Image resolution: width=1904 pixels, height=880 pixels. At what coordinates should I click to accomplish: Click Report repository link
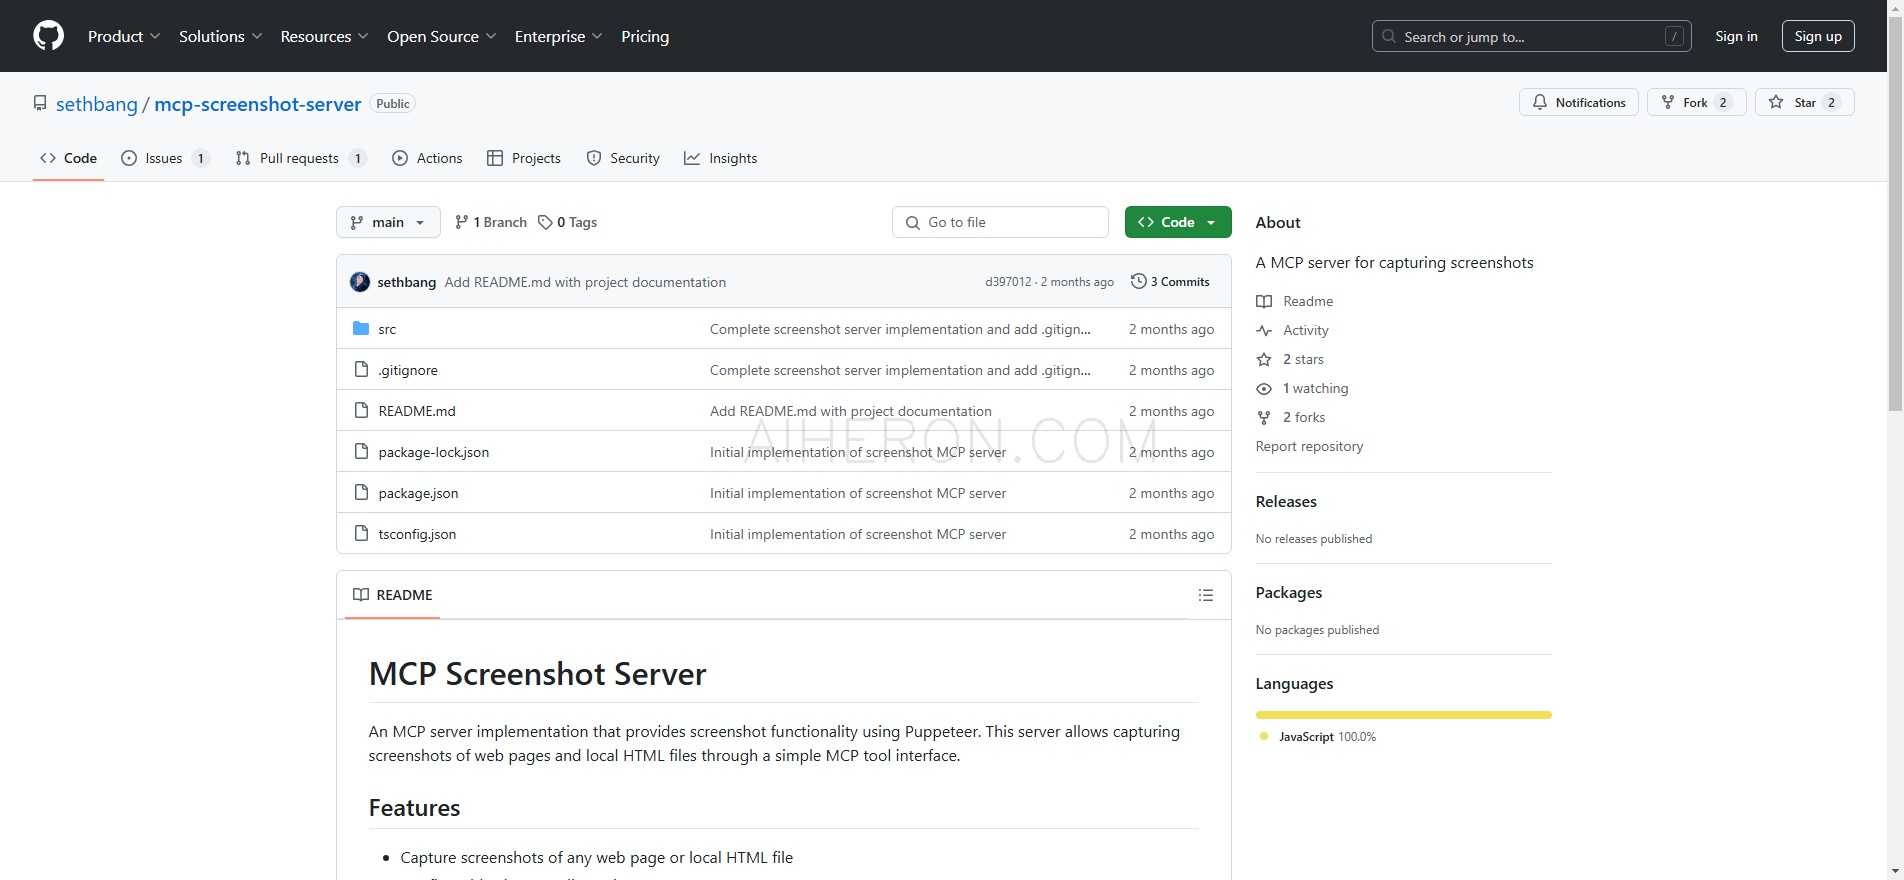(1309, 446)
